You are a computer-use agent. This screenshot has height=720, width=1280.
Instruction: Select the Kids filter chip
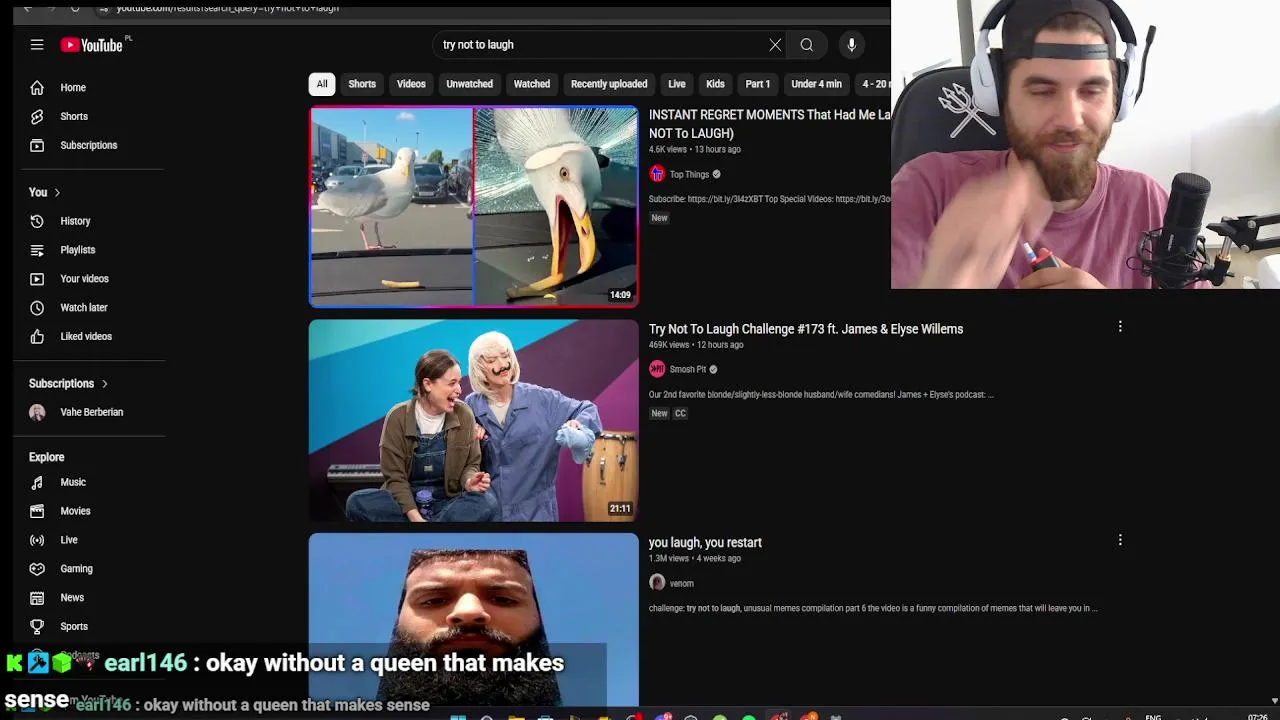[715, 84]
